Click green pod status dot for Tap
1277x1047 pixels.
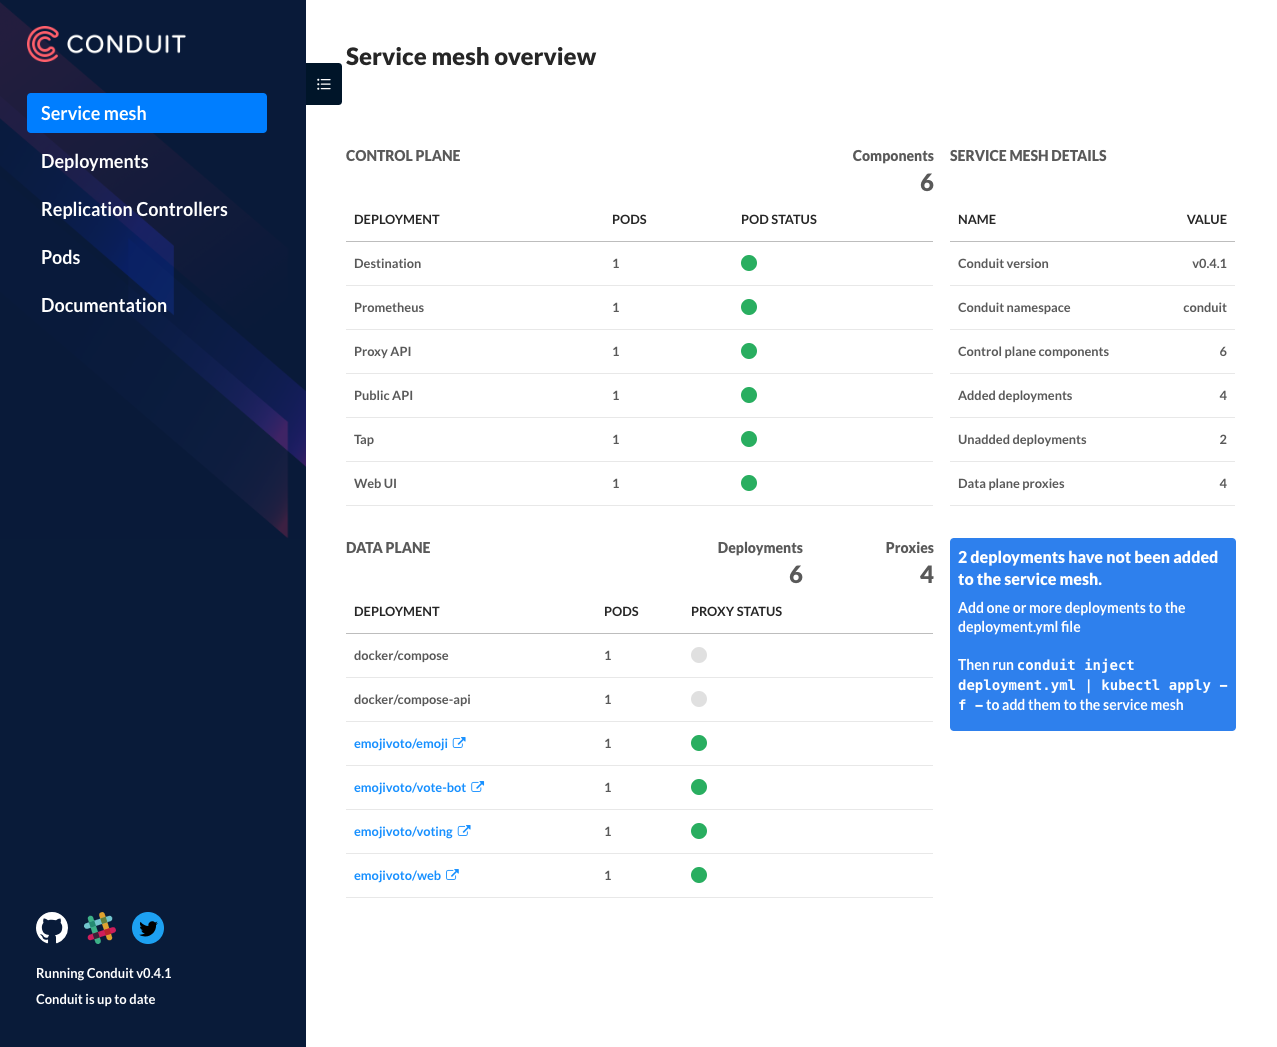[749, 439]
